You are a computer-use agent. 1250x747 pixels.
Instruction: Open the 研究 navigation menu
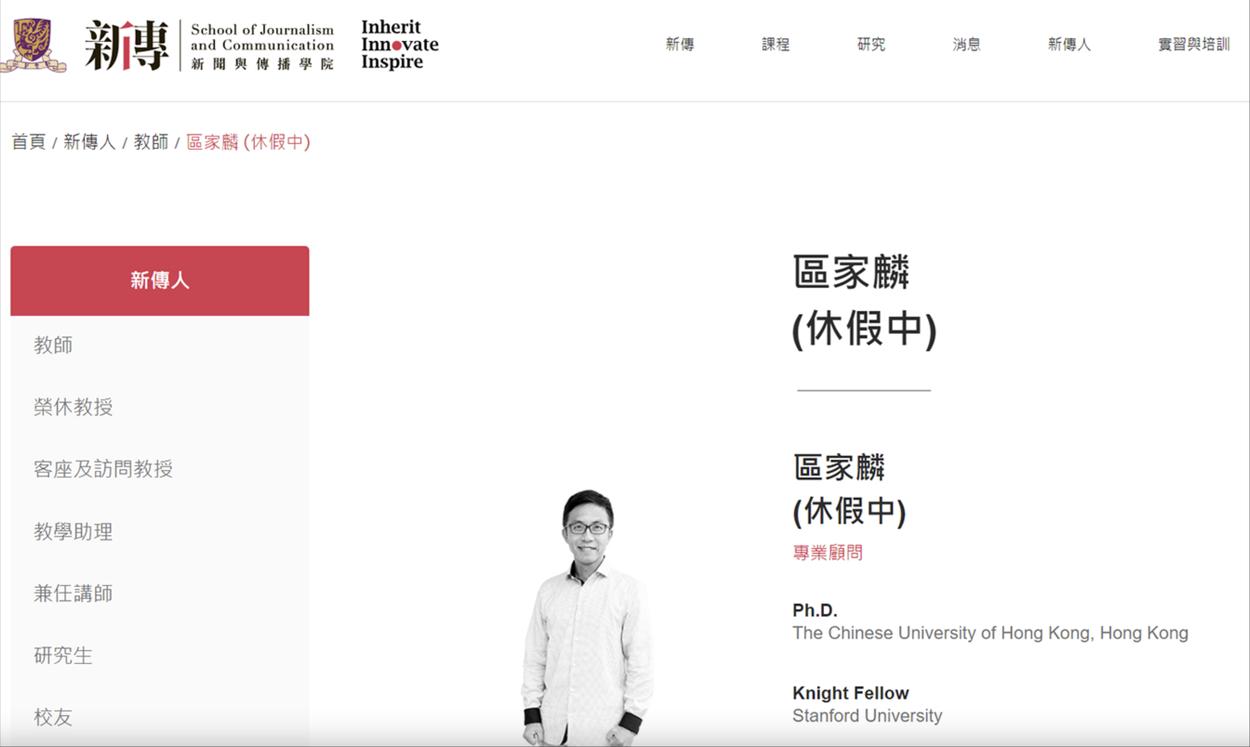(x=871, y=44)
